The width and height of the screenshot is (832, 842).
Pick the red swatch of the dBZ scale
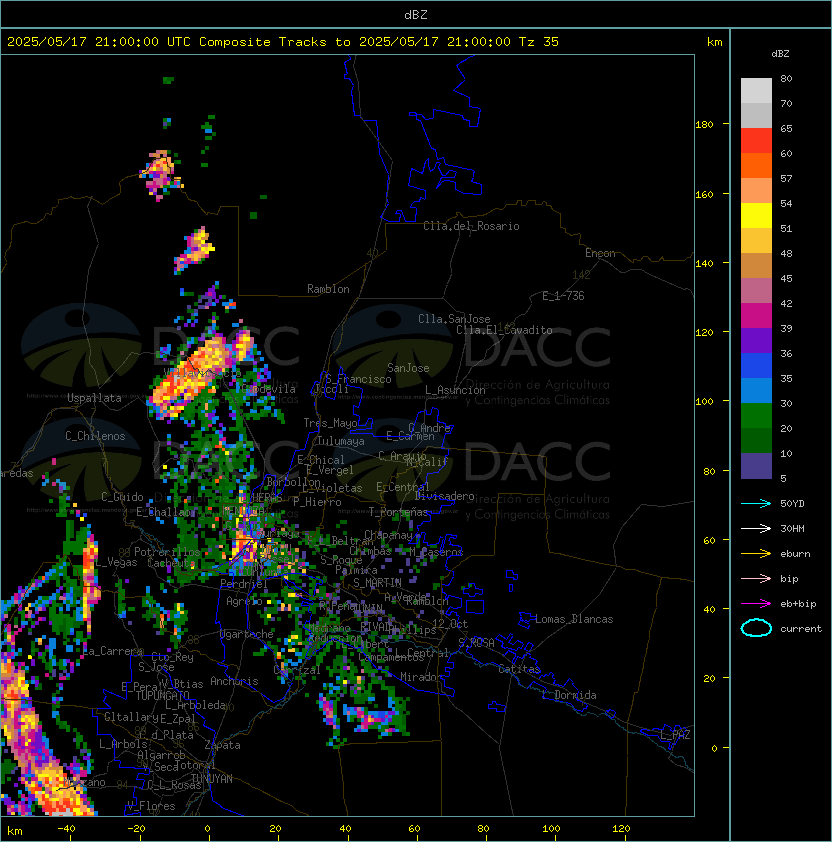tap(756, 141)
